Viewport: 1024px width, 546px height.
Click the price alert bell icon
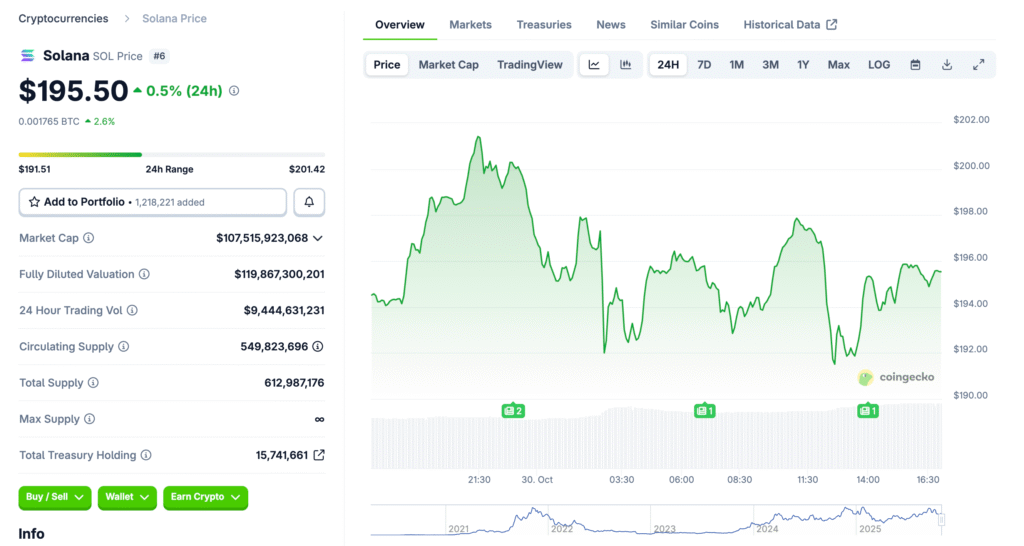pos(309,202)
